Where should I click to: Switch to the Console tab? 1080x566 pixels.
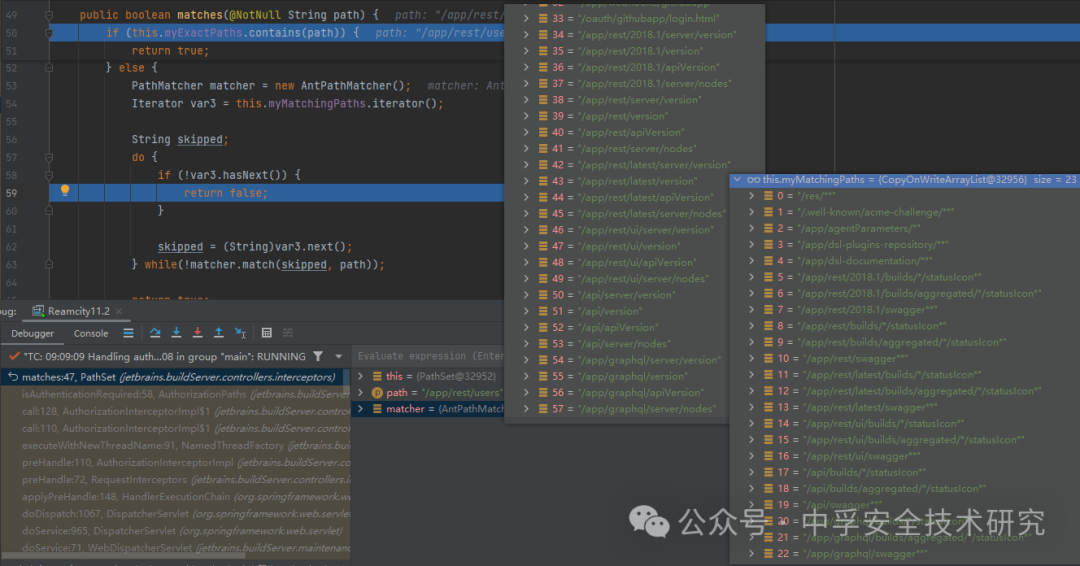(x=91, y=333)
